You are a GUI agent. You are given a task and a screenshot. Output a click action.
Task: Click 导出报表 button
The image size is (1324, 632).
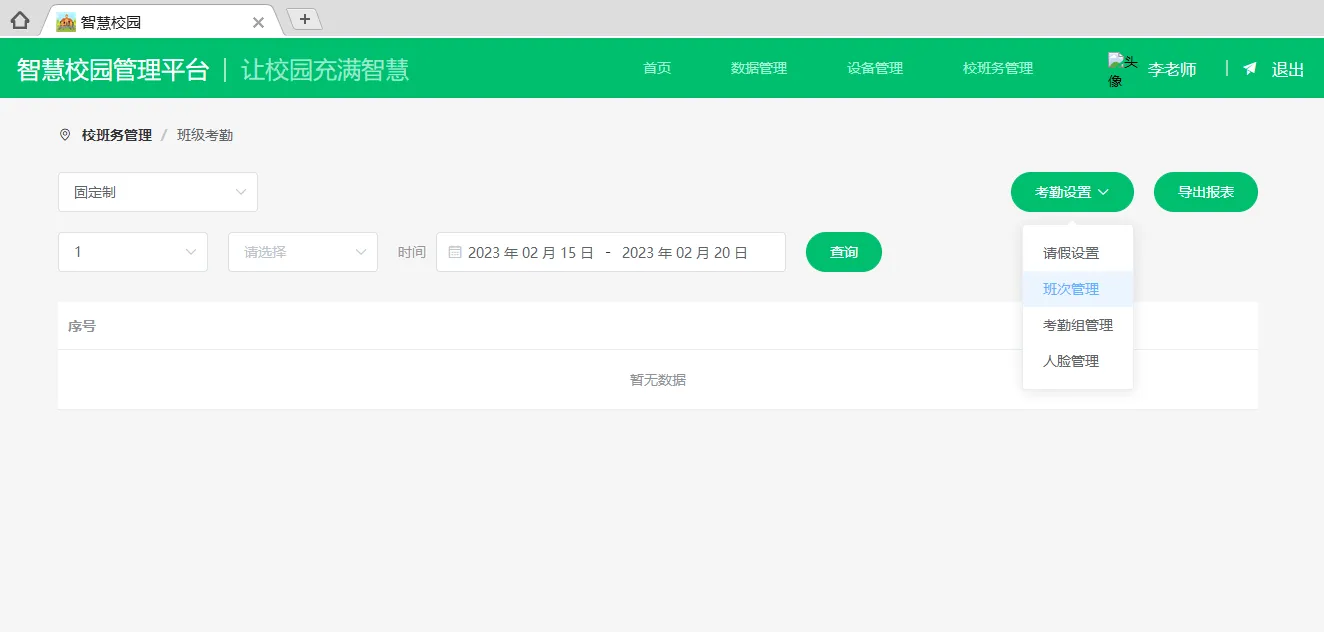[1206, 192]
